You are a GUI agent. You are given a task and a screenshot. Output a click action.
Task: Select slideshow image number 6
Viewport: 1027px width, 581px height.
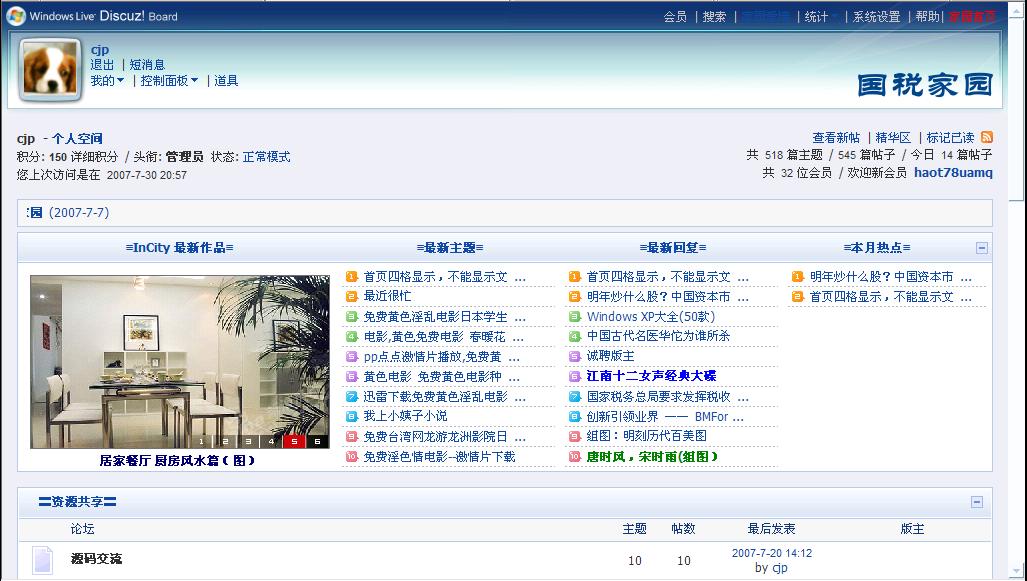pyautogui.click(x=317, y=441)
